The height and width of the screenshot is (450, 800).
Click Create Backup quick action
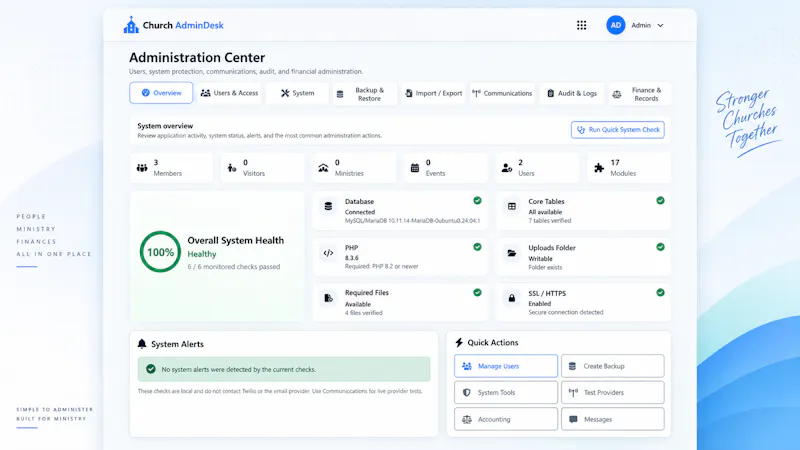[x=613, y=366]
